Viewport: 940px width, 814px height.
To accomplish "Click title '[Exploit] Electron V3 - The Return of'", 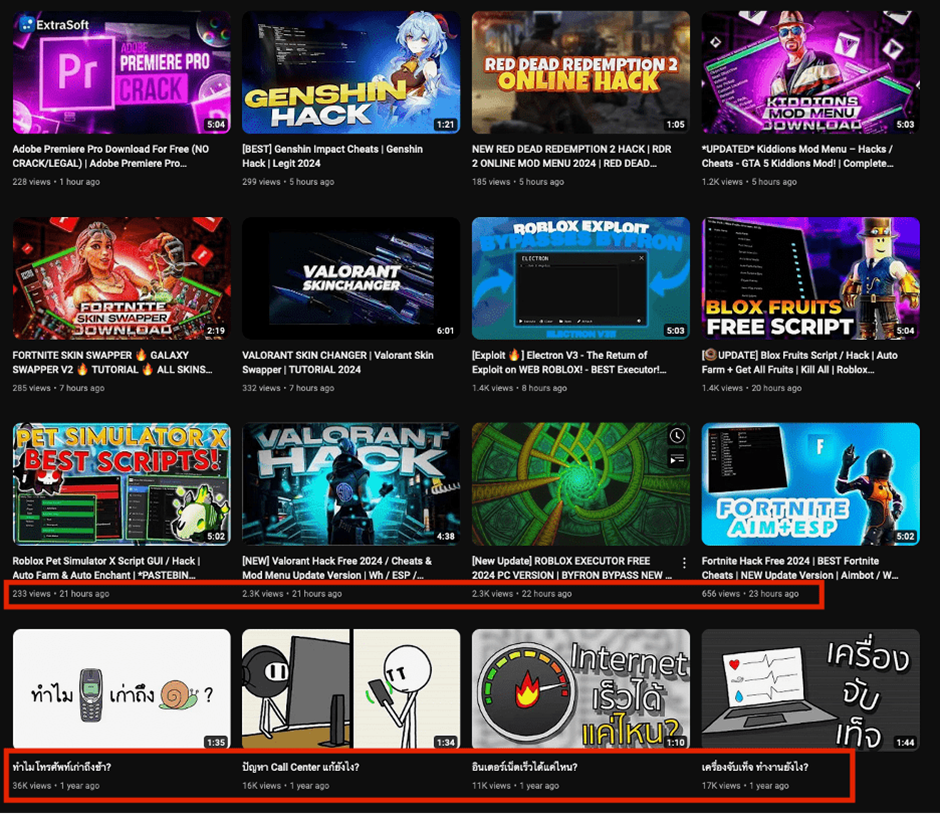I will coord(569,362).
